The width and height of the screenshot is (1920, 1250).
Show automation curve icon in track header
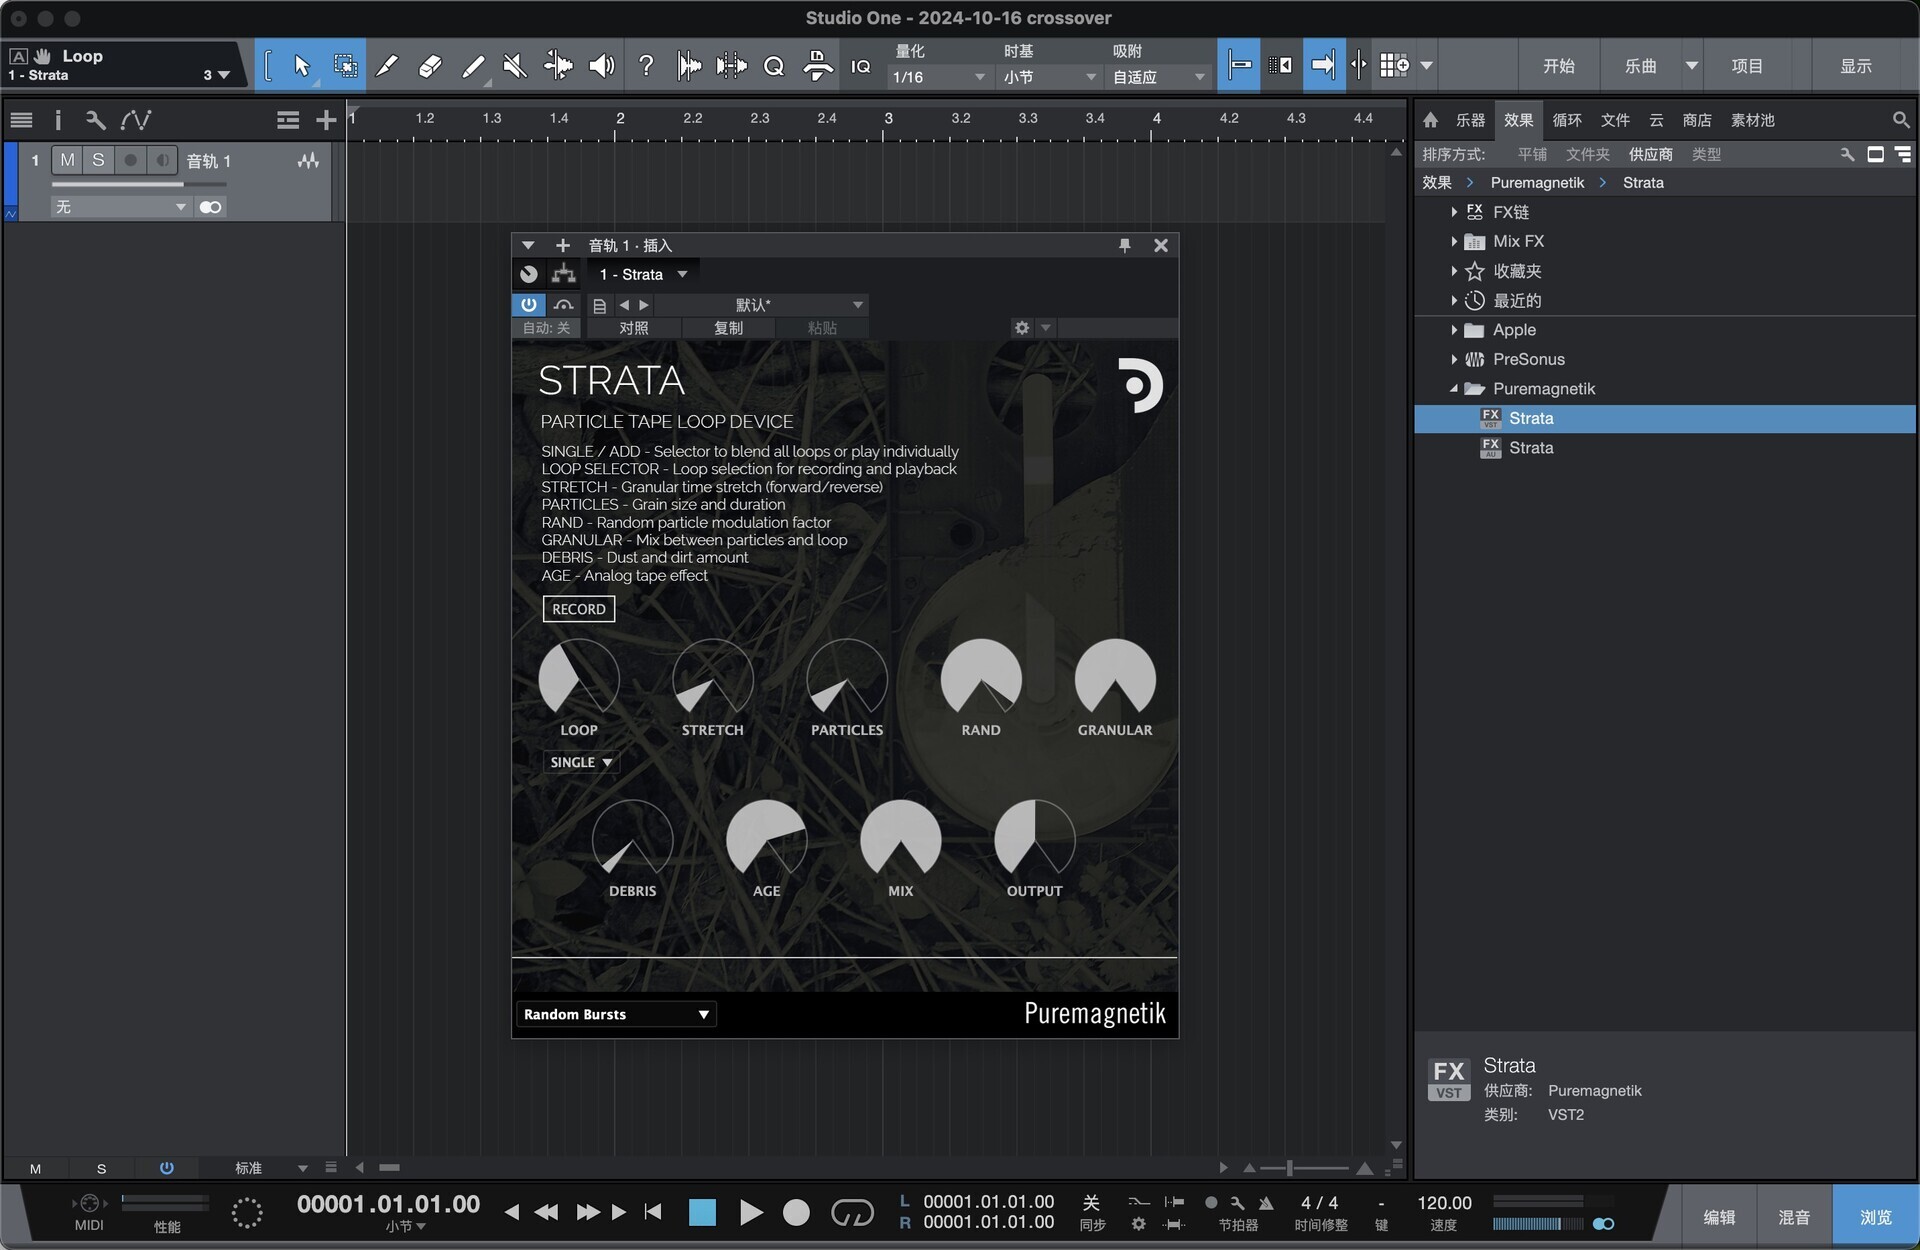coord(136,120)
